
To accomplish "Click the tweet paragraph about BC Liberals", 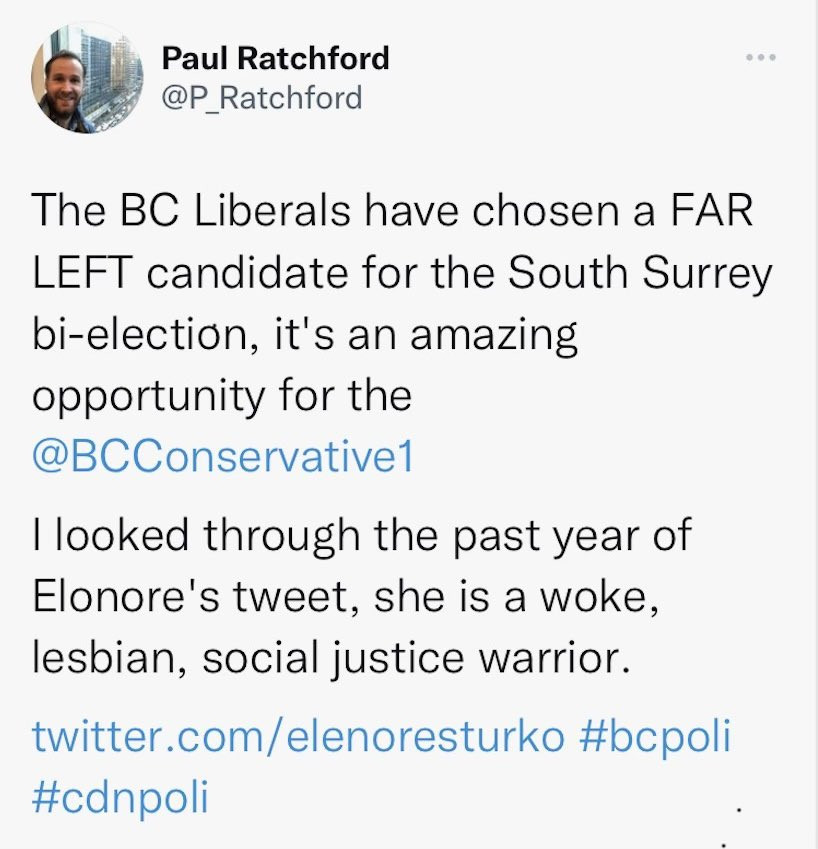I will tap(400, 304).
